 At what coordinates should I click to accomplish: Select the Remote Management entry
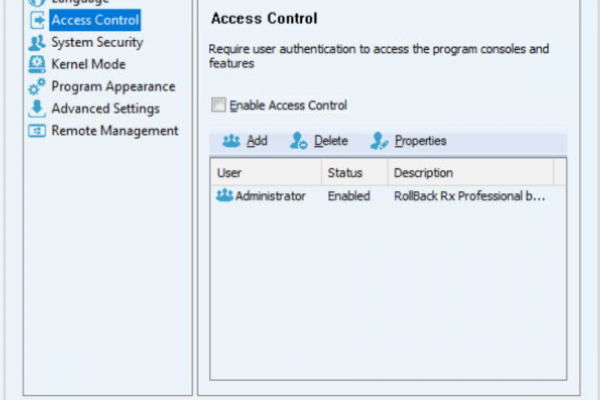pos(115,131)
